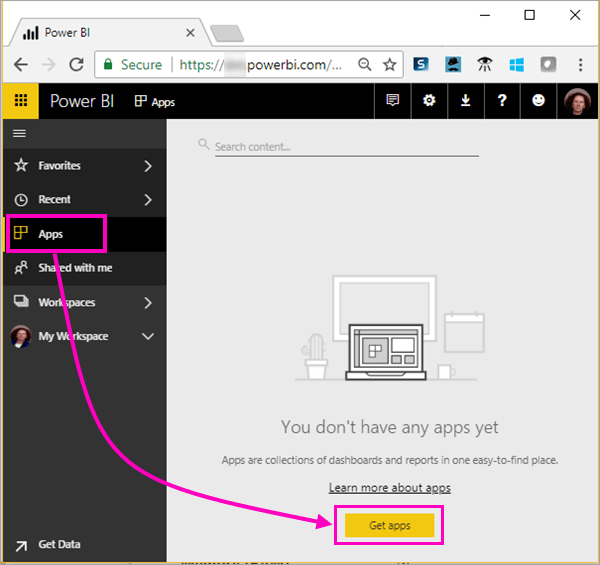Open the settings gear icon
The image size is (600, 565).
(429, 101)
